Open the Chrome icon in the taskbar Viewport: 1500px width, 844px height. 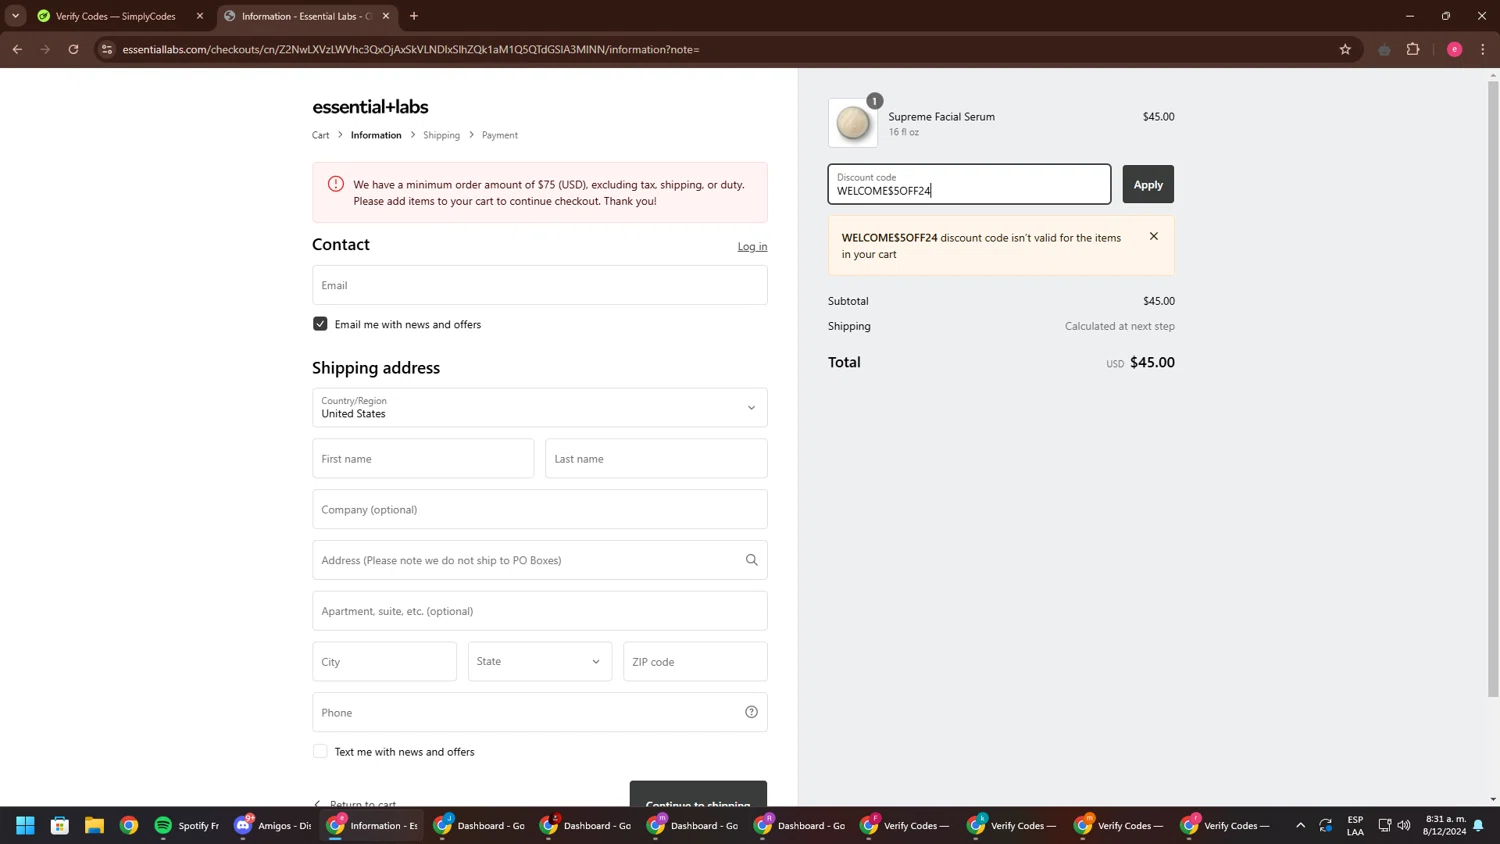coord(129,825)
